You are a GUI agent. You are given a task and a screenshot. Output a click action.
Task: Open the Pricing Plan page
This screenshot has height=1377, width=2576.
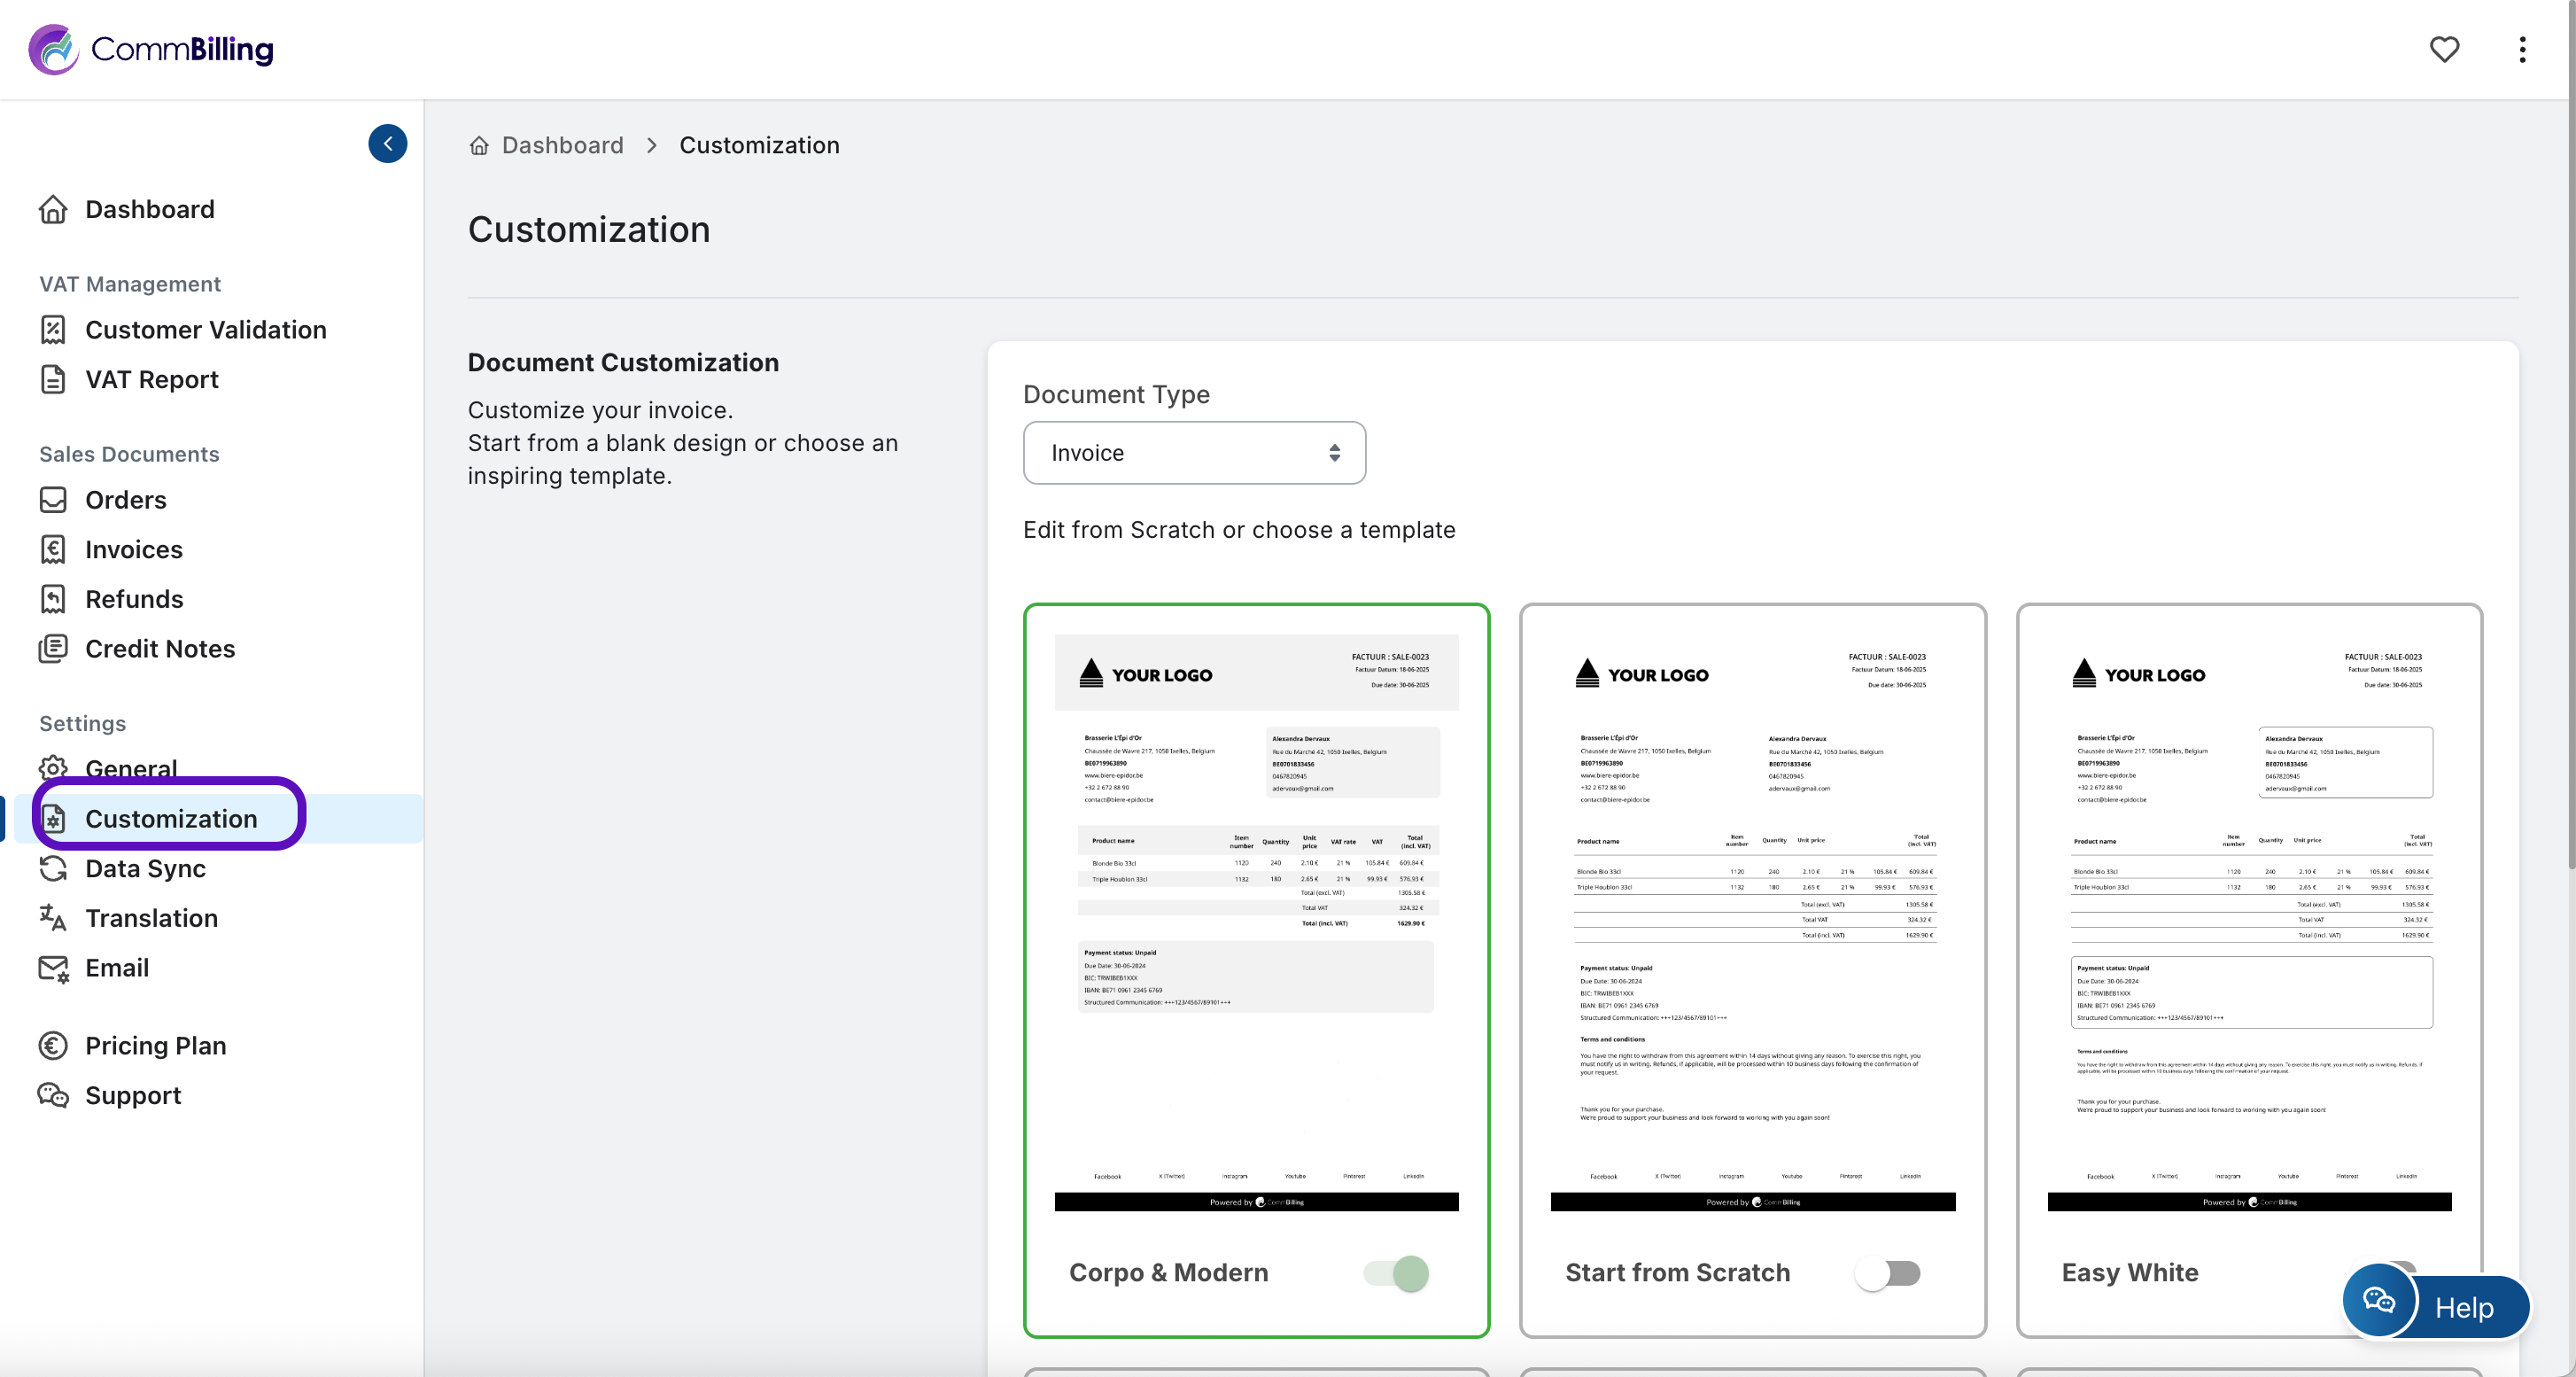tap(155, 1046)
